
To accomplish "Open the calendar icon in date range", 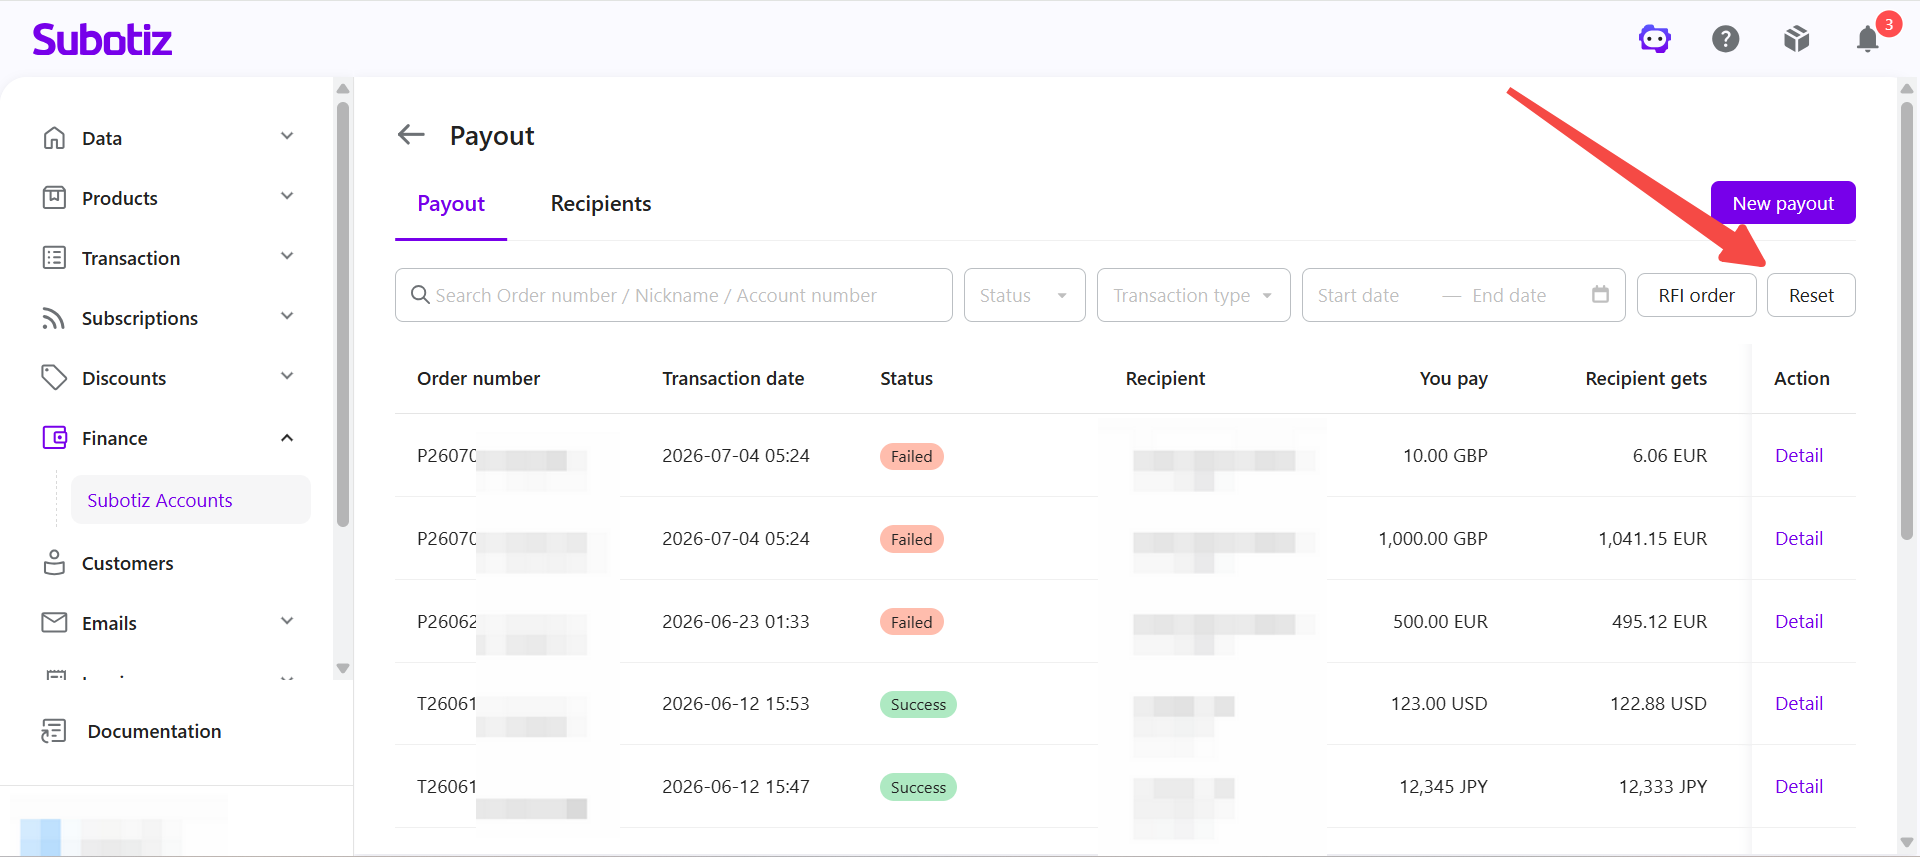I will [1600, 295].
